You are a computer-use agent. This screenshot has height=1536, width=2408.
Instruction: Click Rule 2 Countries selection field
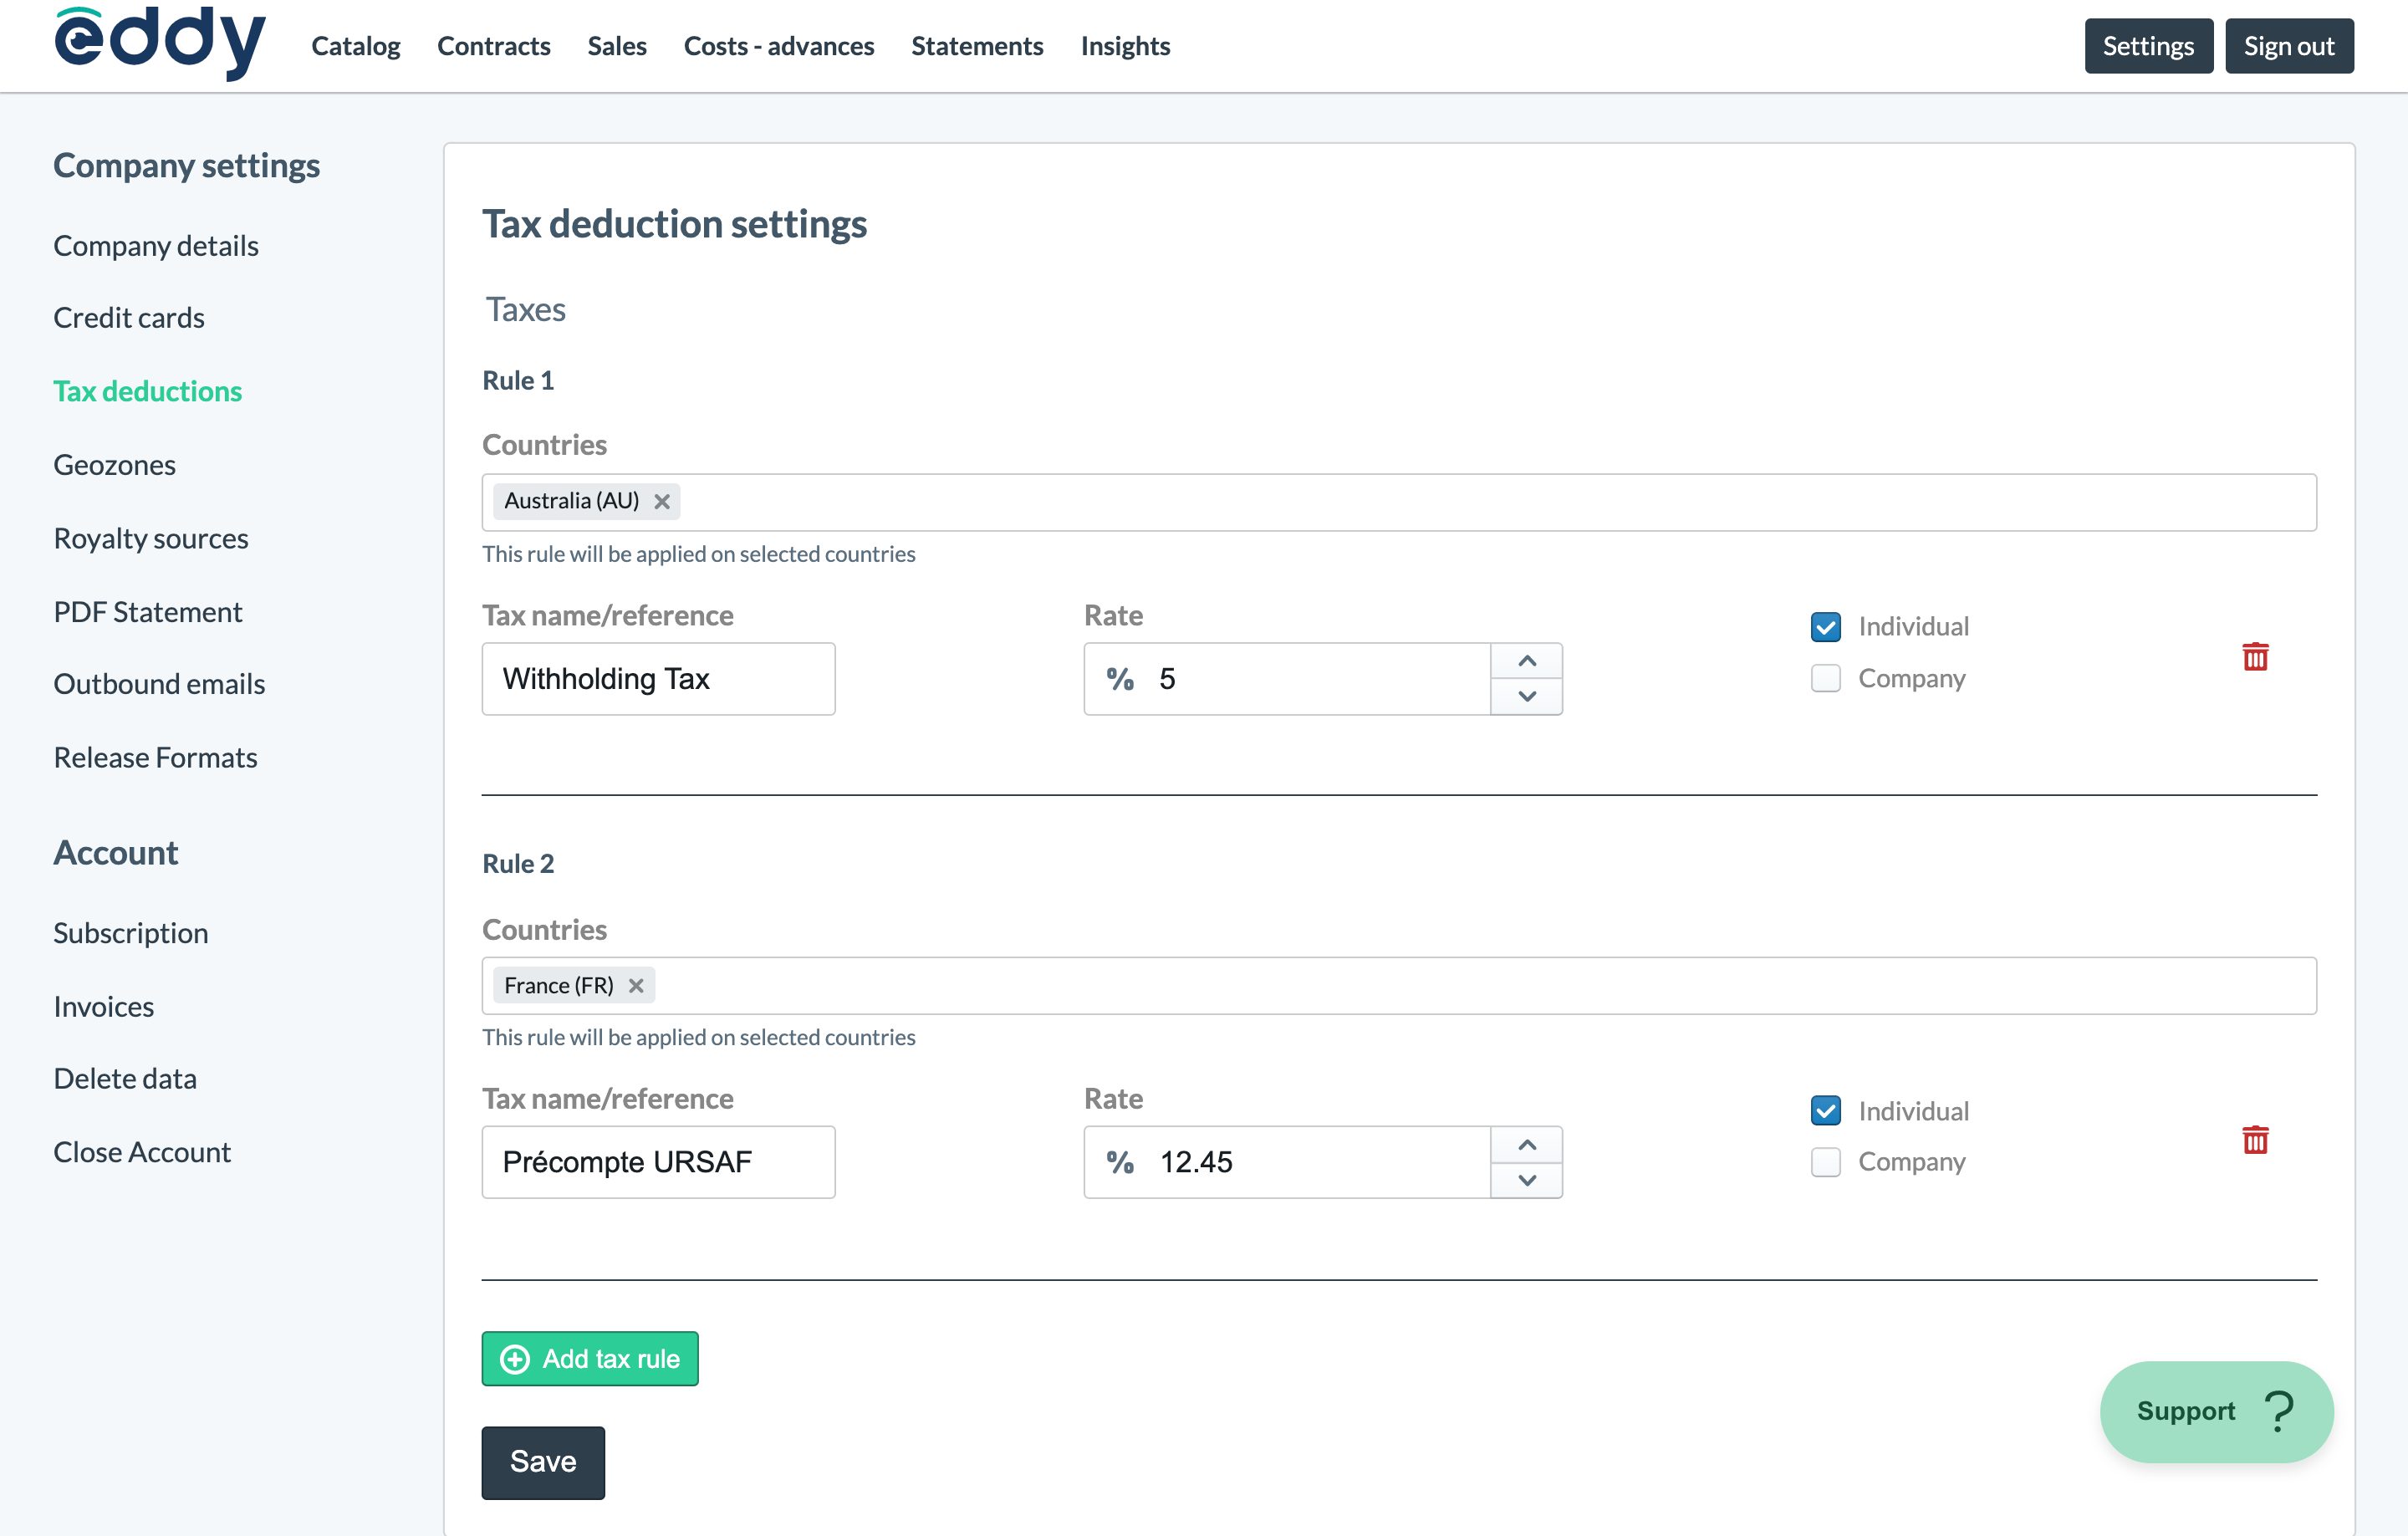tap(1399, 986)
